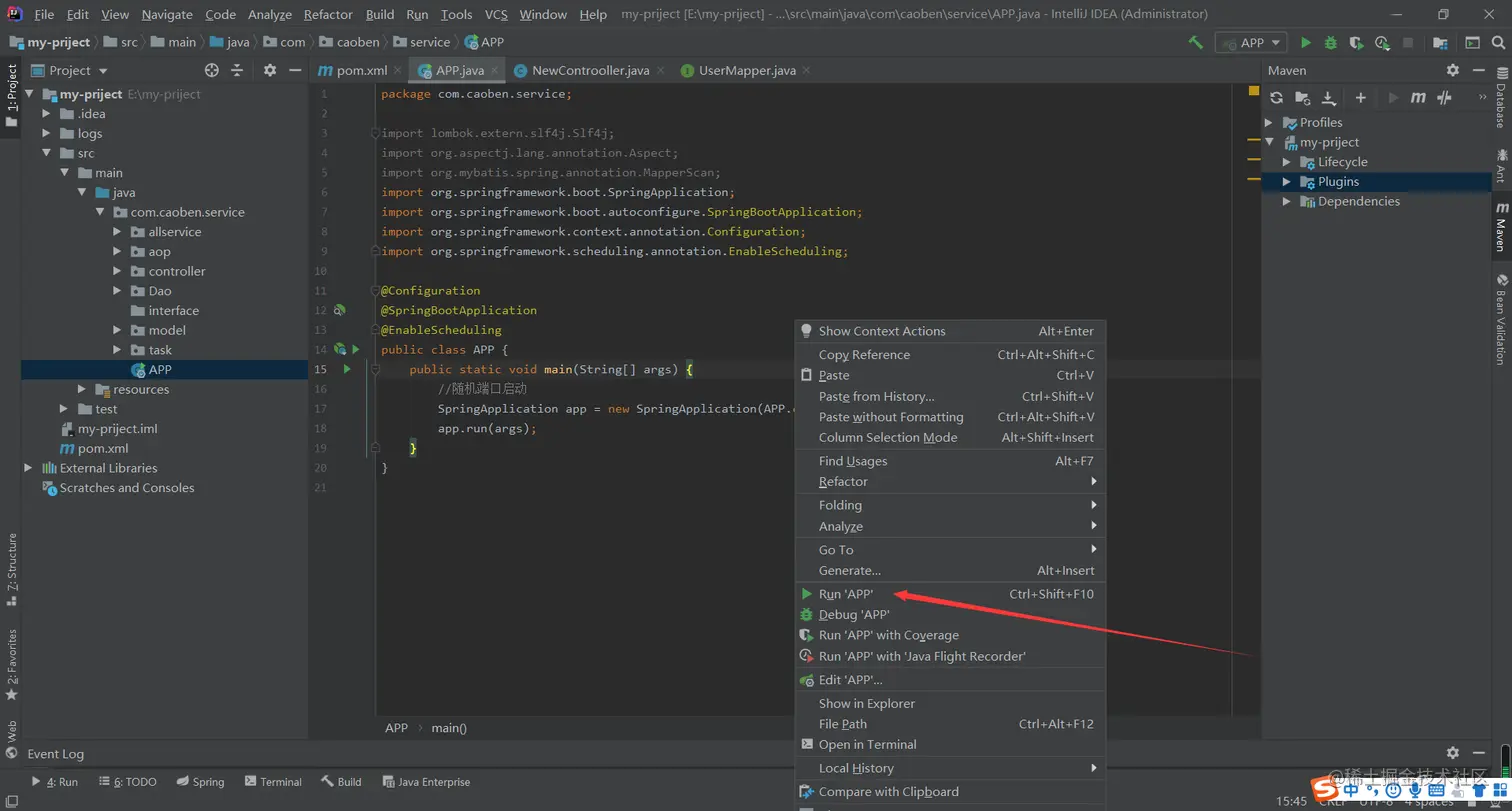Choose Find Usages in context menu
The width and height of the screenshot is (1512, 811).
coord(950,461)
